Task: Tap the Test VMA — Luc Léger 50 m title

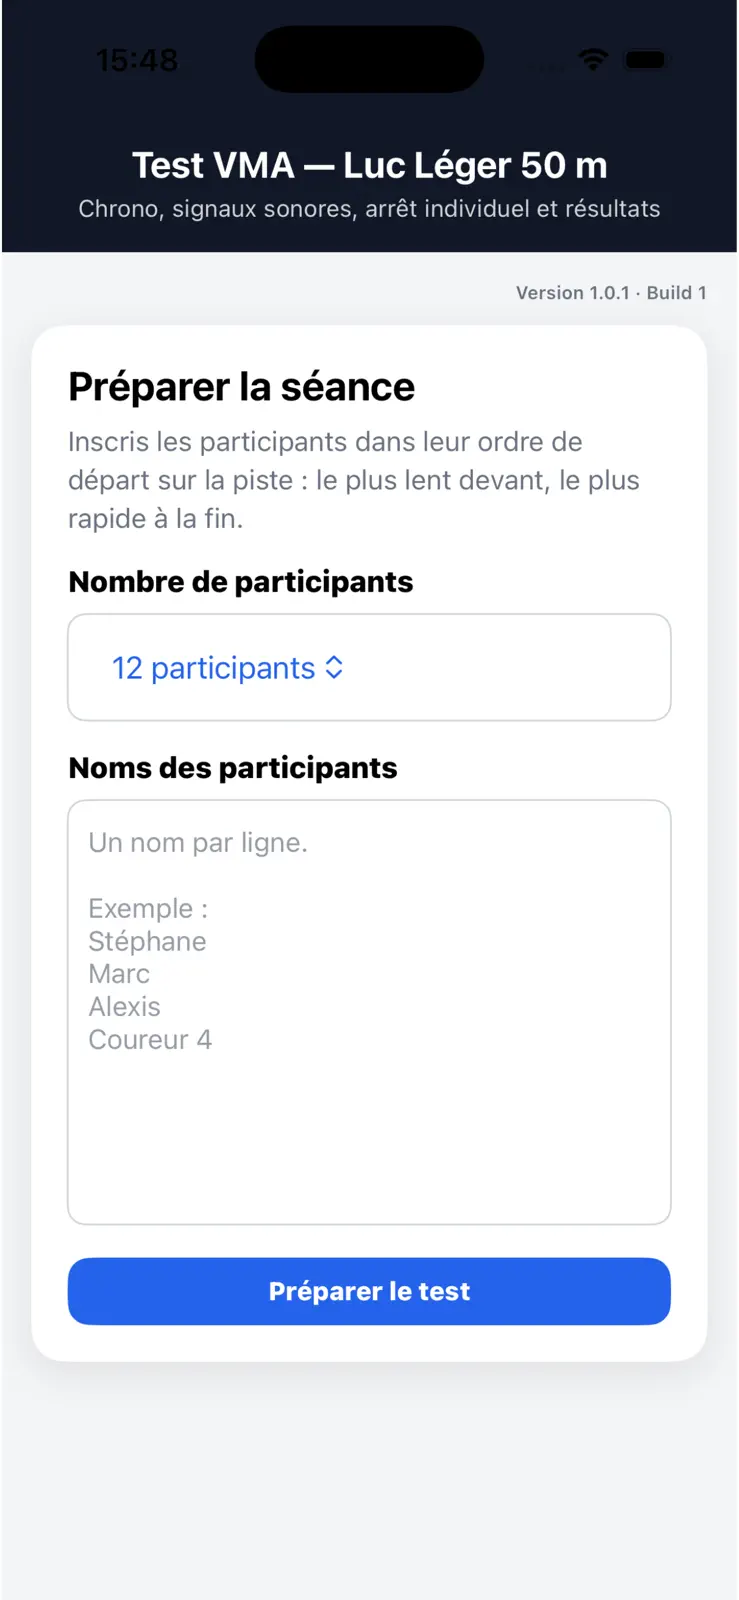Action: click(x=369, y=165)
